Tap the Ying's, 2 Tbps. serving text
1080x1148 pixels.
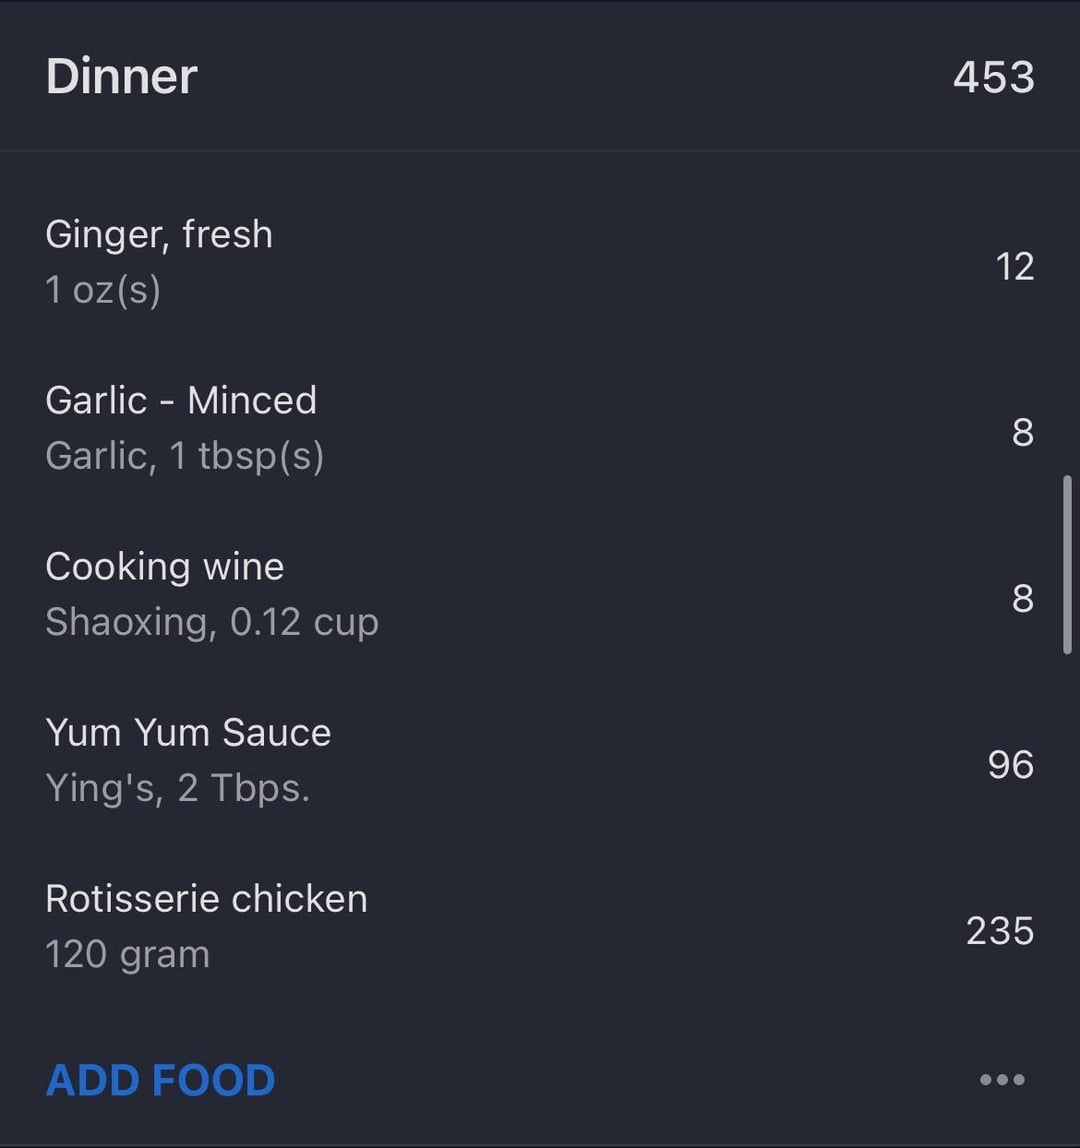click(x=178, y=788)
